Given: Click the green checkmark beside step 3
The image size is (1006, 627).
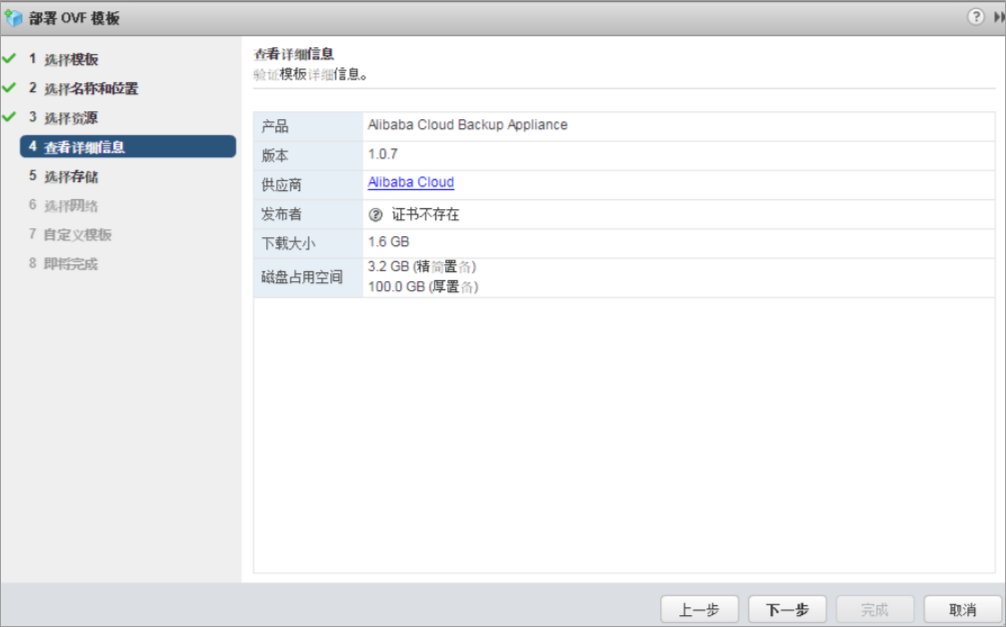Looking at the screenshot, I should pos(9,117).
